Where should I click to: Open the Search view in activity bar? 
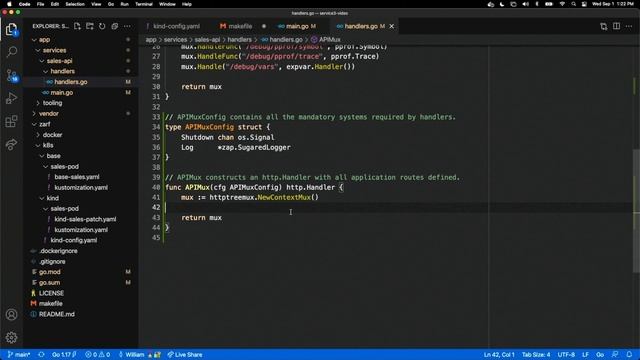[11, 52]
